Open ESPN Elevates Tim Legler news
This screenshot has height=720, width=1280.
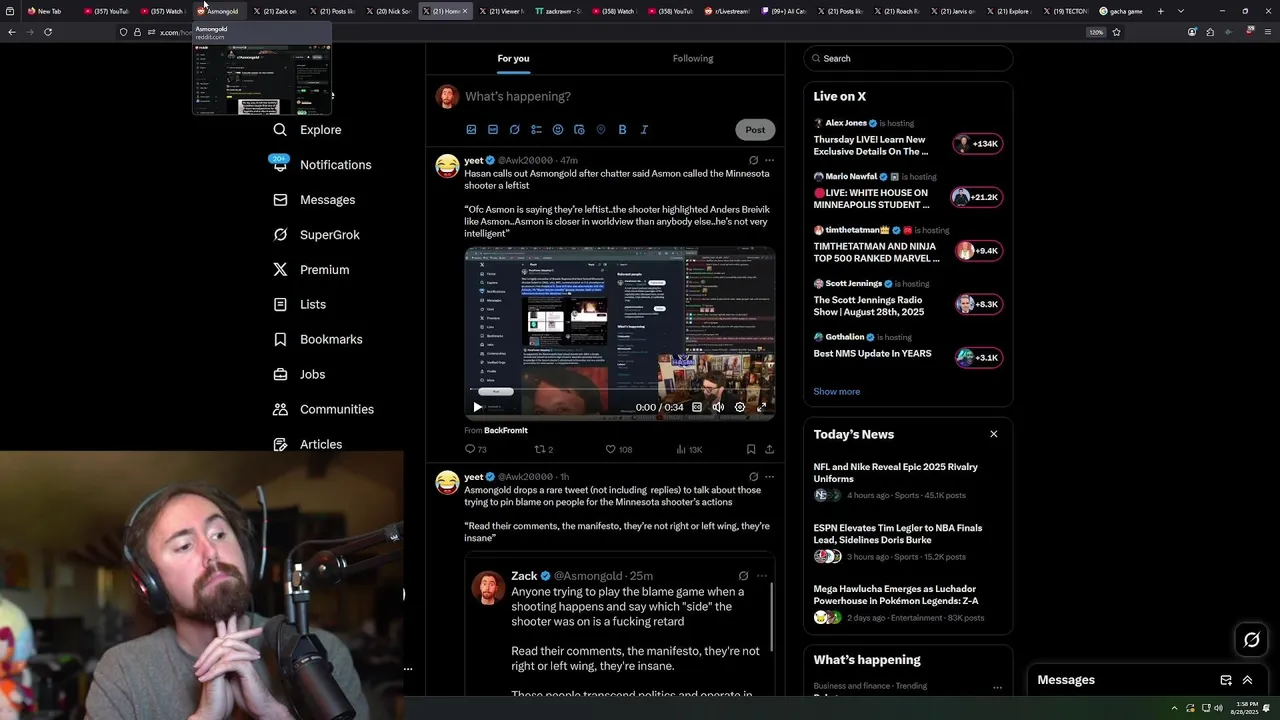point(908,542)
